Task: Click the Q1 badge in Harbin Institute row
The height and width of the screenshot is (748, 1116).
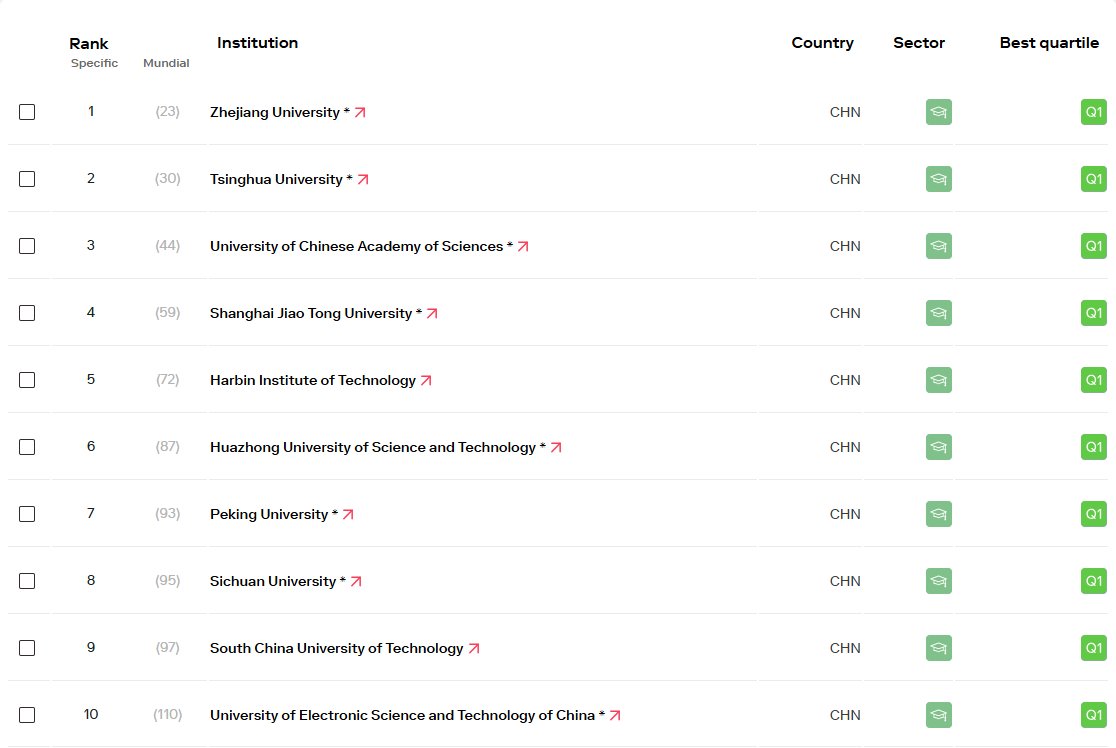Action: coord(1093,379)
